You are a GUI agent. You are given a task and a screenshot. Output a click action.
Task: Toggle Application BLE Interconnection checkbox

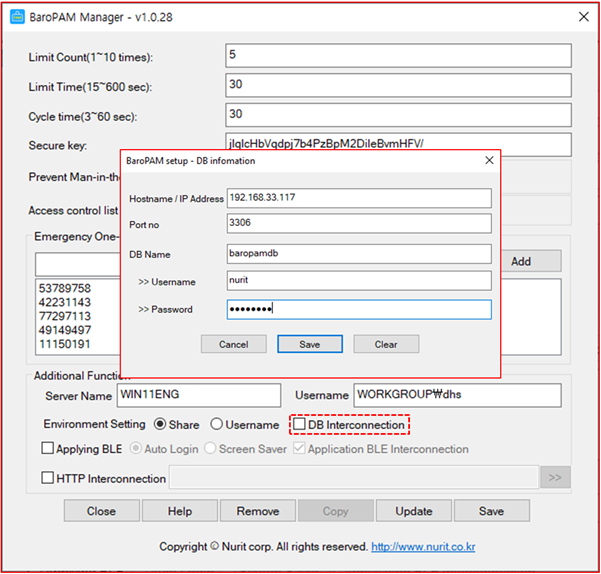[x=299, y=448]
